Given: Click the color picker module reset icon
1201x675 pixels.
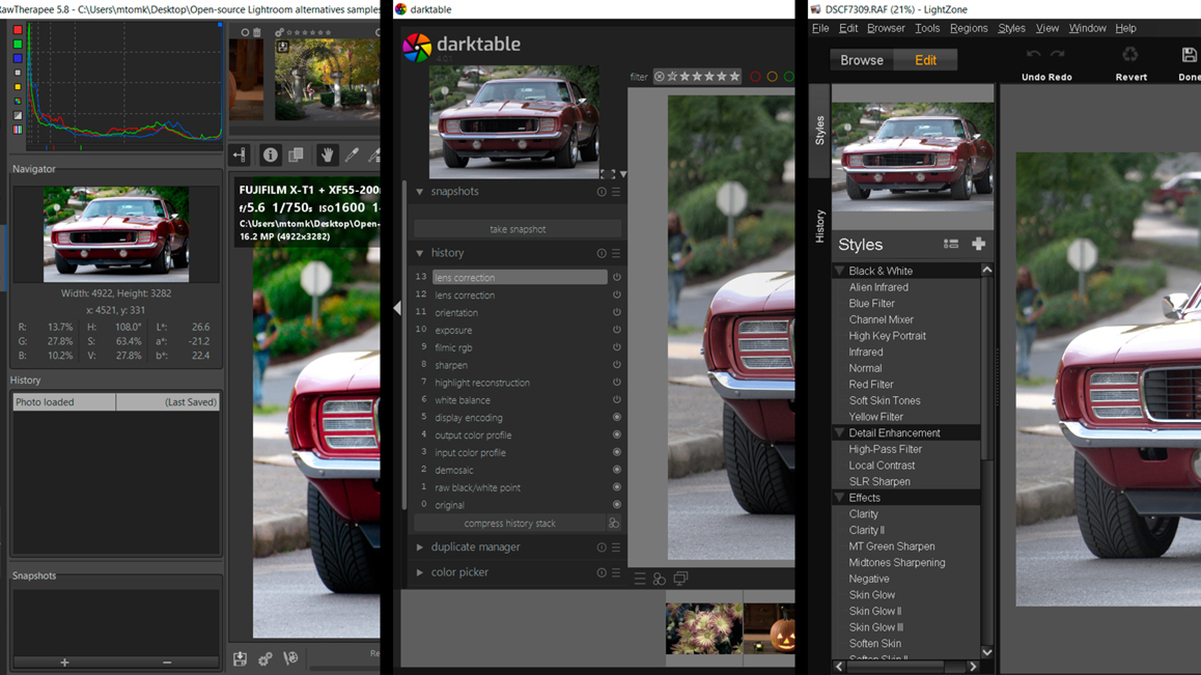Looking at the screenshot, I should [x=602, y=573].
